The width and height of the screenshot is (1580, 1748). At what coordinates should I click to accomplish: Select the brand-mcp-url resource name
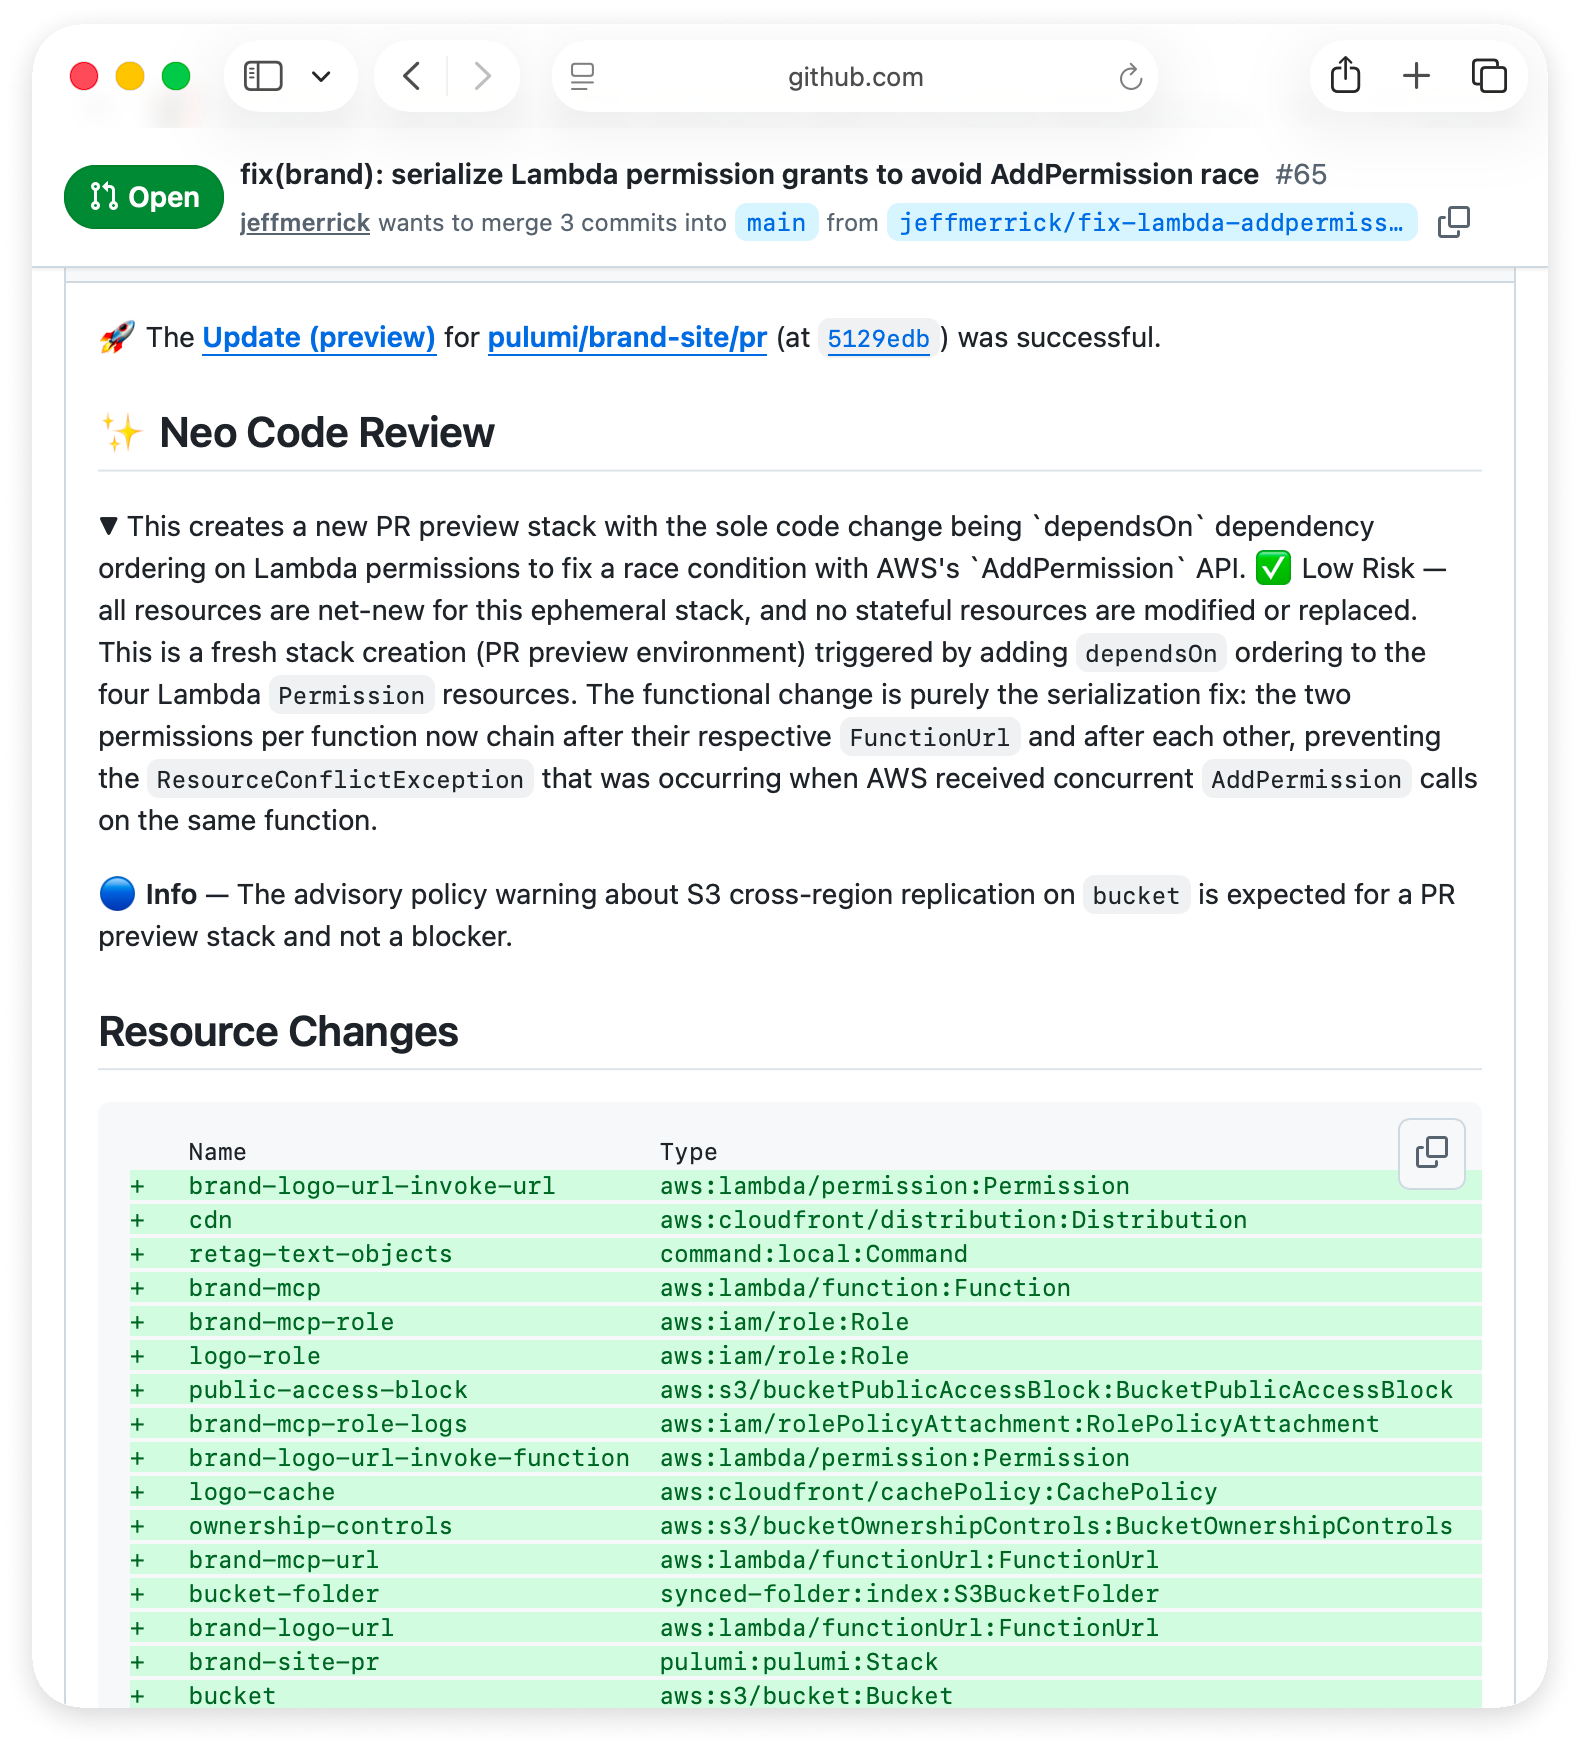[x=284, y=1560]
